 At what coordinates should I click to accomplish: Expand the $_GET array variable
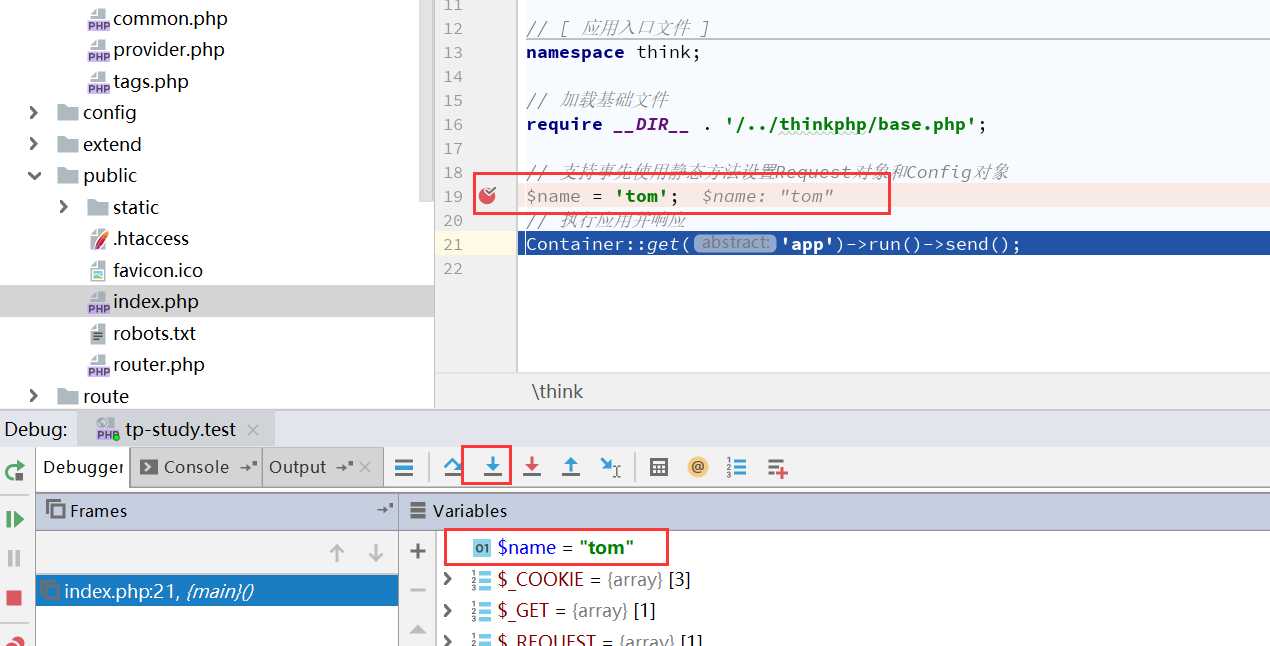pyautogui.click(x=449, y=610)
